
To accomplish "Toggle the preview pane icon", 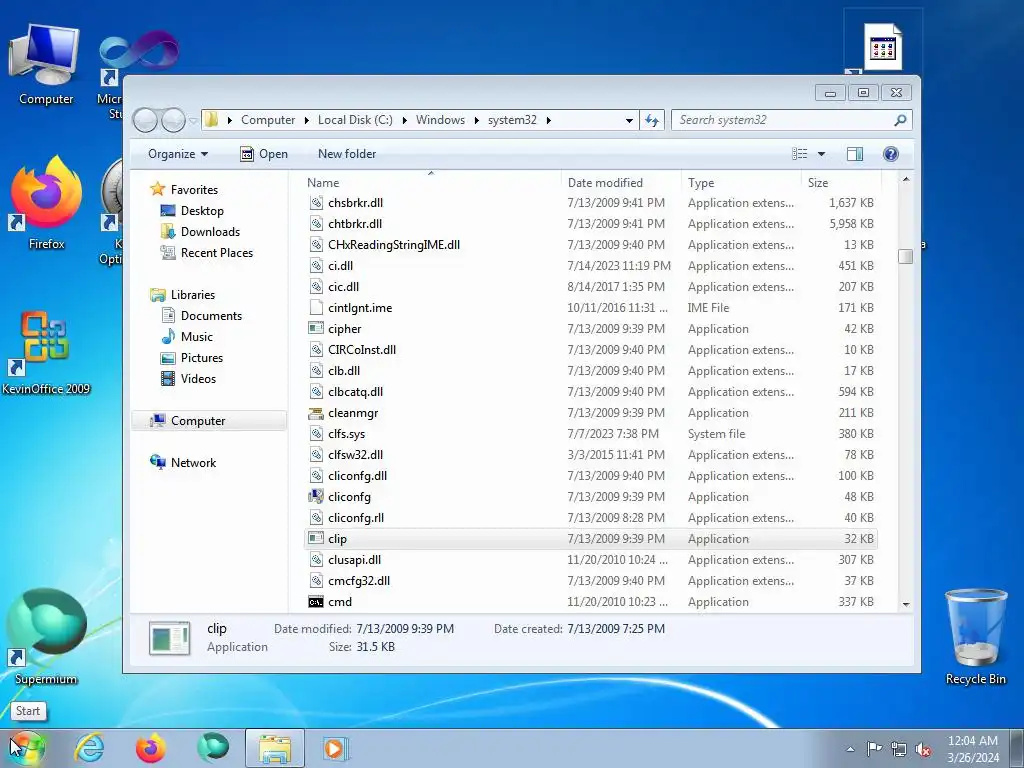I will (x=855, y=153).
